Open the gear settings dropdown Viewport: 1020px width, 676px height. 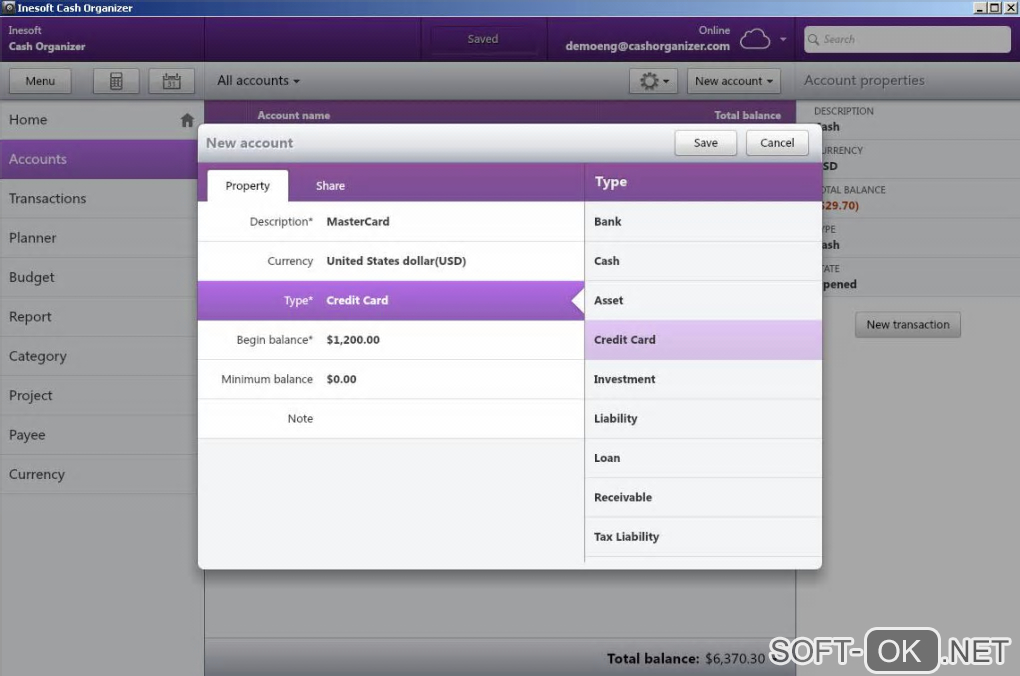[x=654, y=81]
